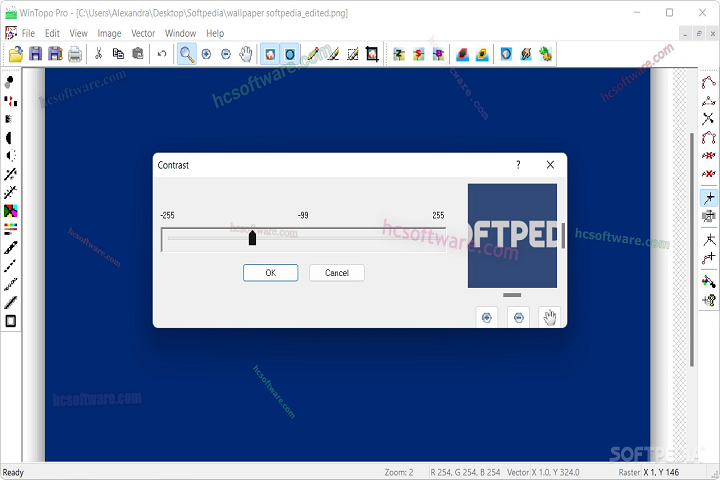
Task: Click the Copy icon in toolbar
Action: point(118,54)
